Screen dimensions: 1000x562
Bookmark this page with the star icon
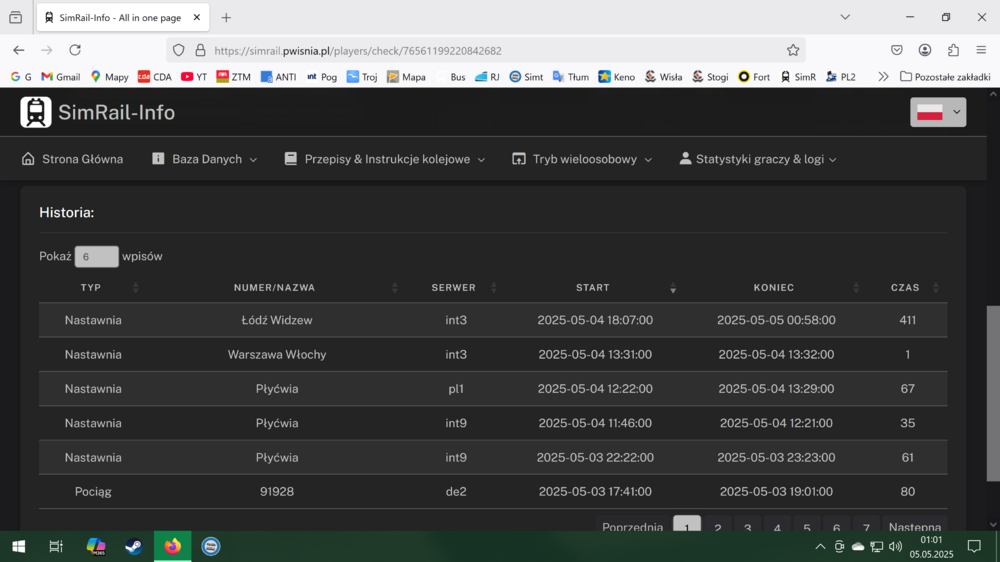(x=793, y=50)
